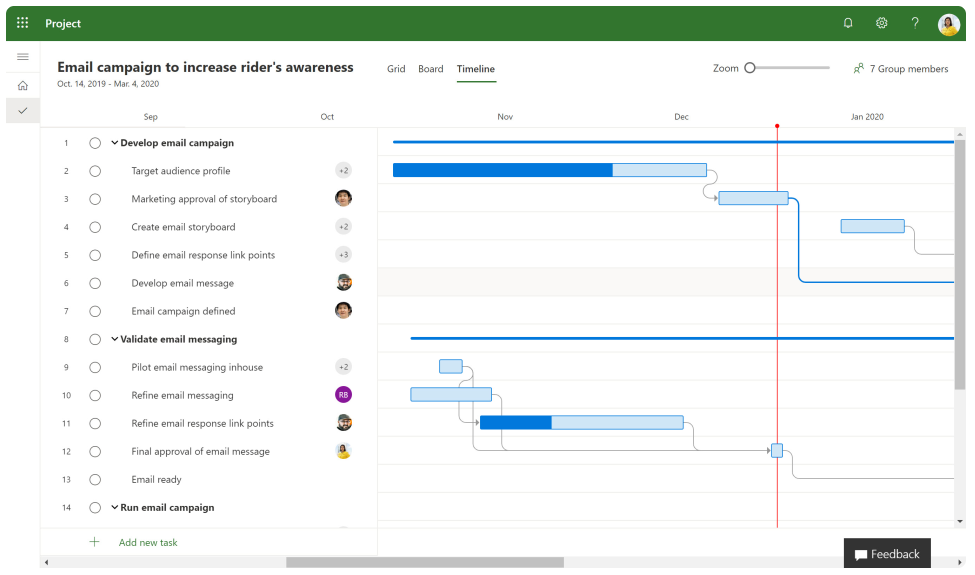Mark Email ready task complete
The image size is (975, 575).
tap(95, 479)
